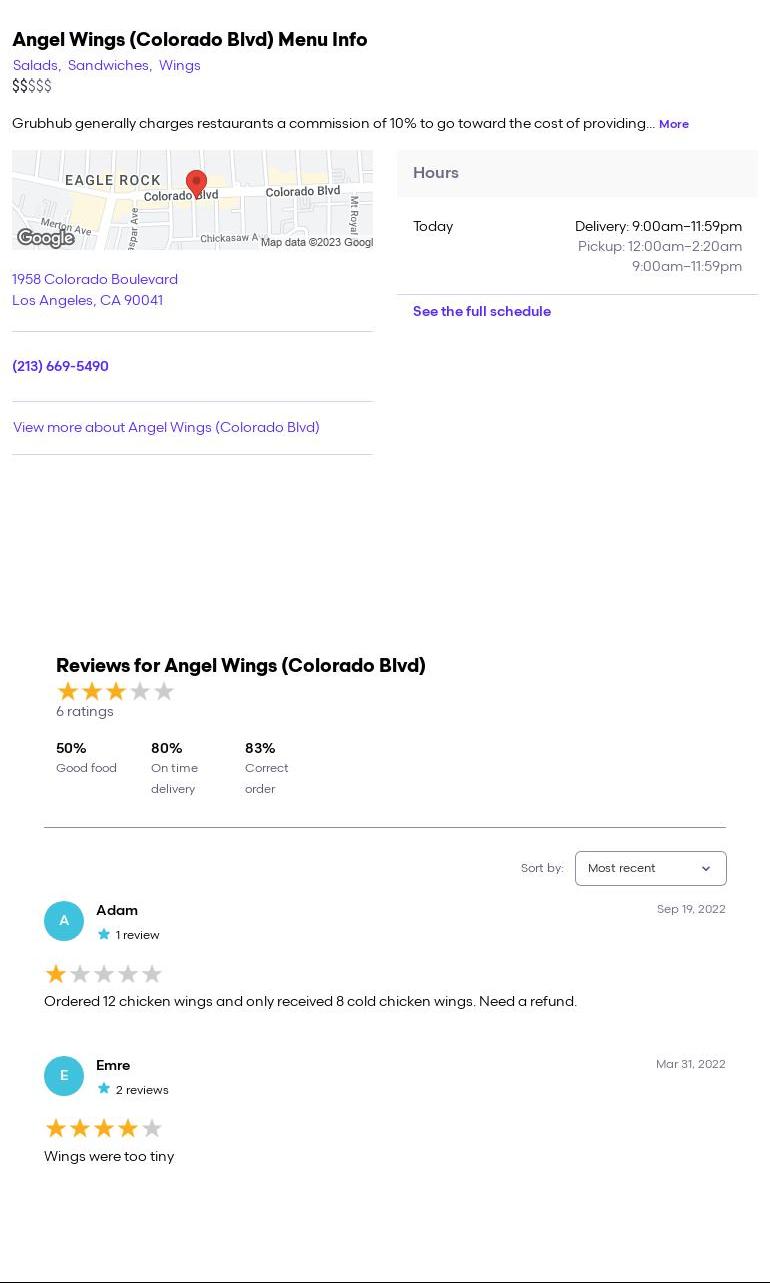Click Emre's four-star review rating
The image size is (770, 1283).
104,1129
